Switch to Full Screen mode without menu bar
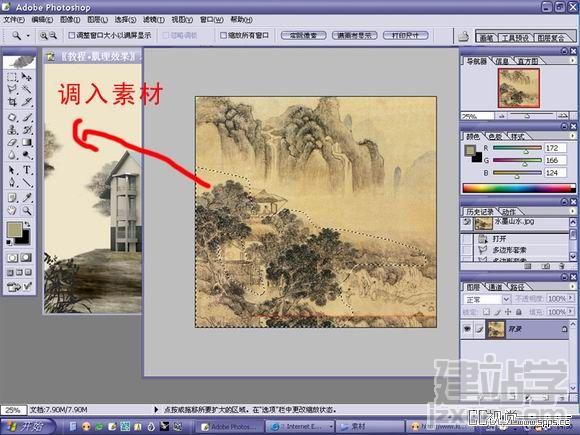 coord(28,273)
